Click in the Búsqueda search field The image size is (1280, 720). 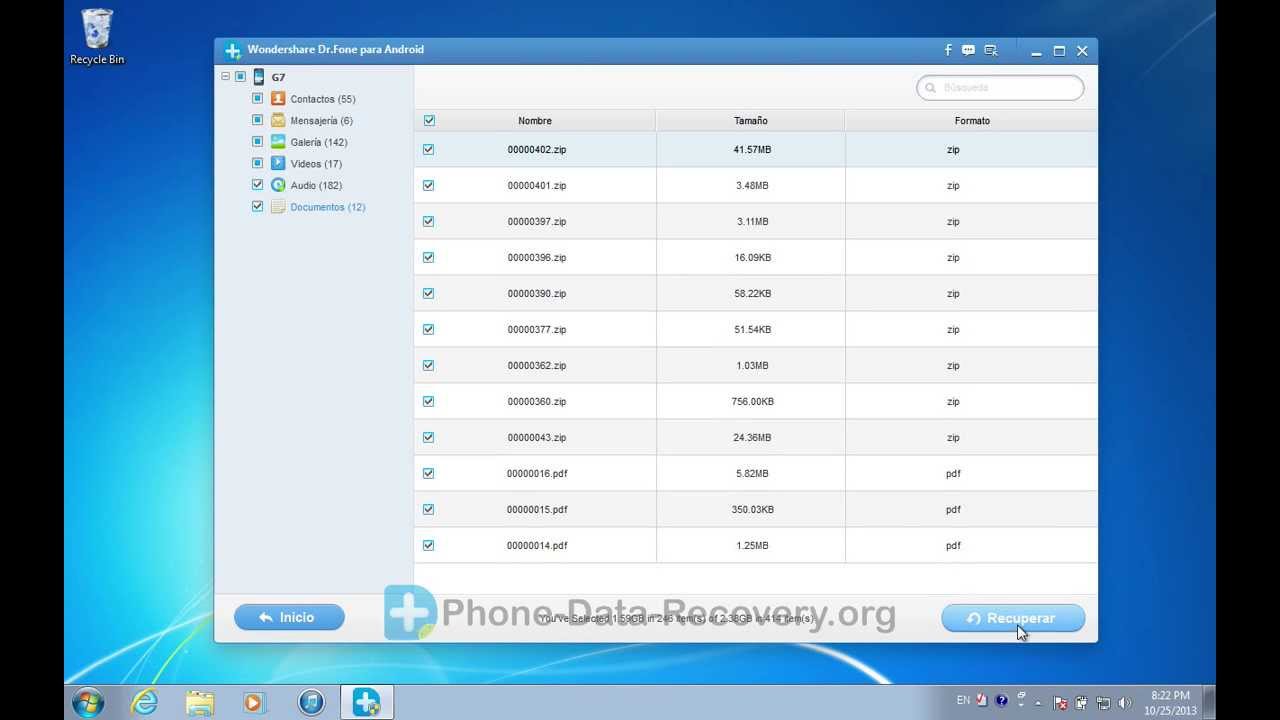1000,88
